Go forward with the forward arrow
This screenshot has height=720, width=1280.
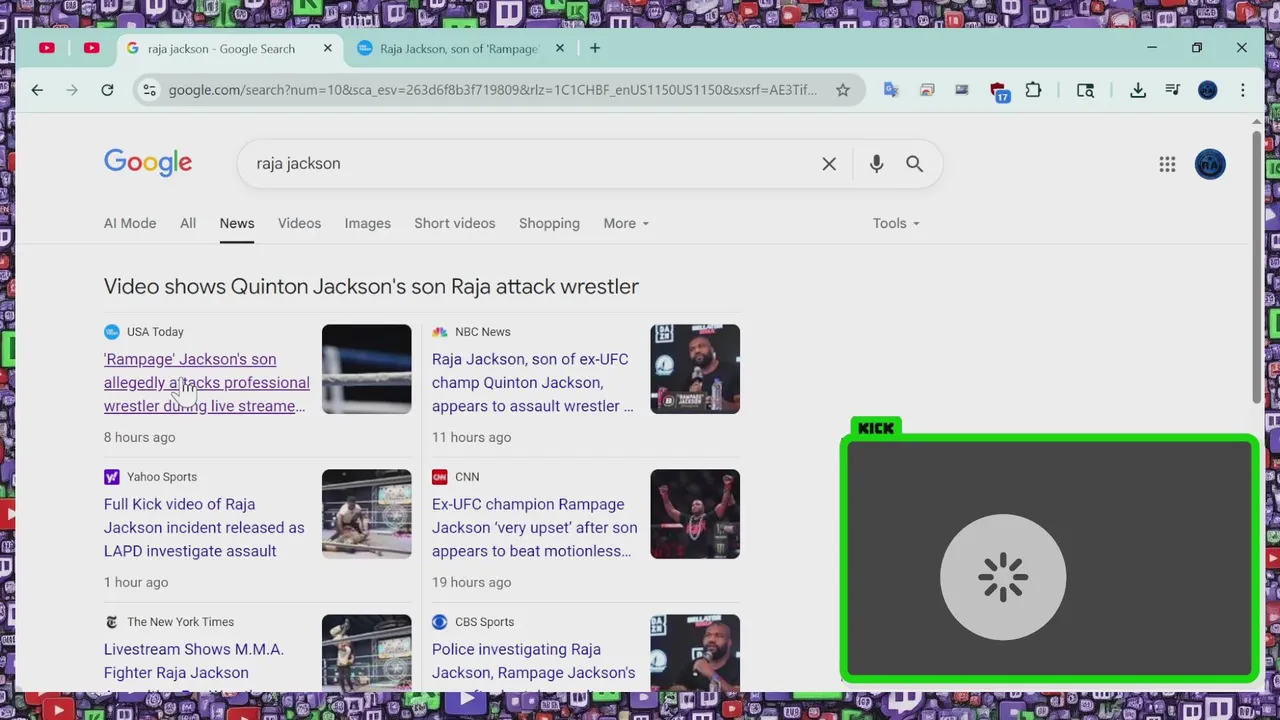click(72, 90)
